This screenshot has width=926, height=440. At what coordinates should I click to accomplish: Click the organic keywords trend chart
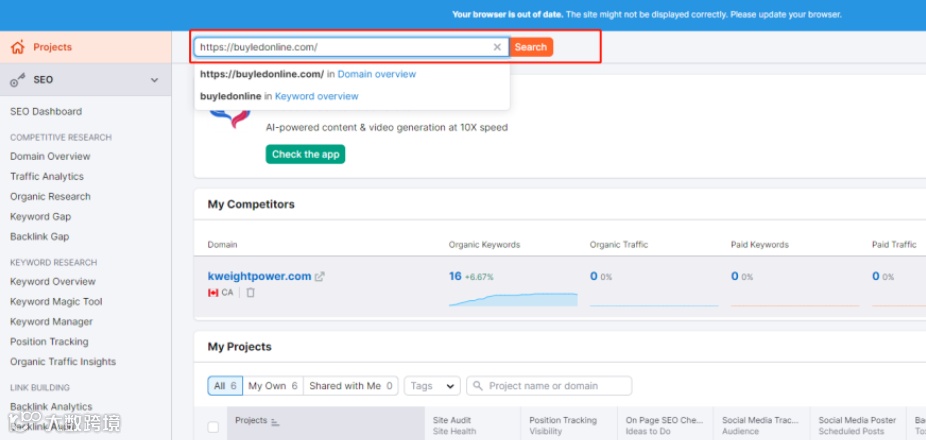tap(513, 299)
